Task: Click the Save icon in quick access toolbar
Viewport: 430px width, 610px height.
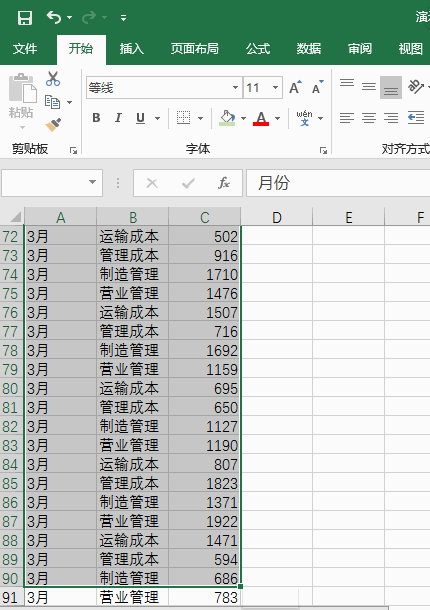Action: coord(25,18)
